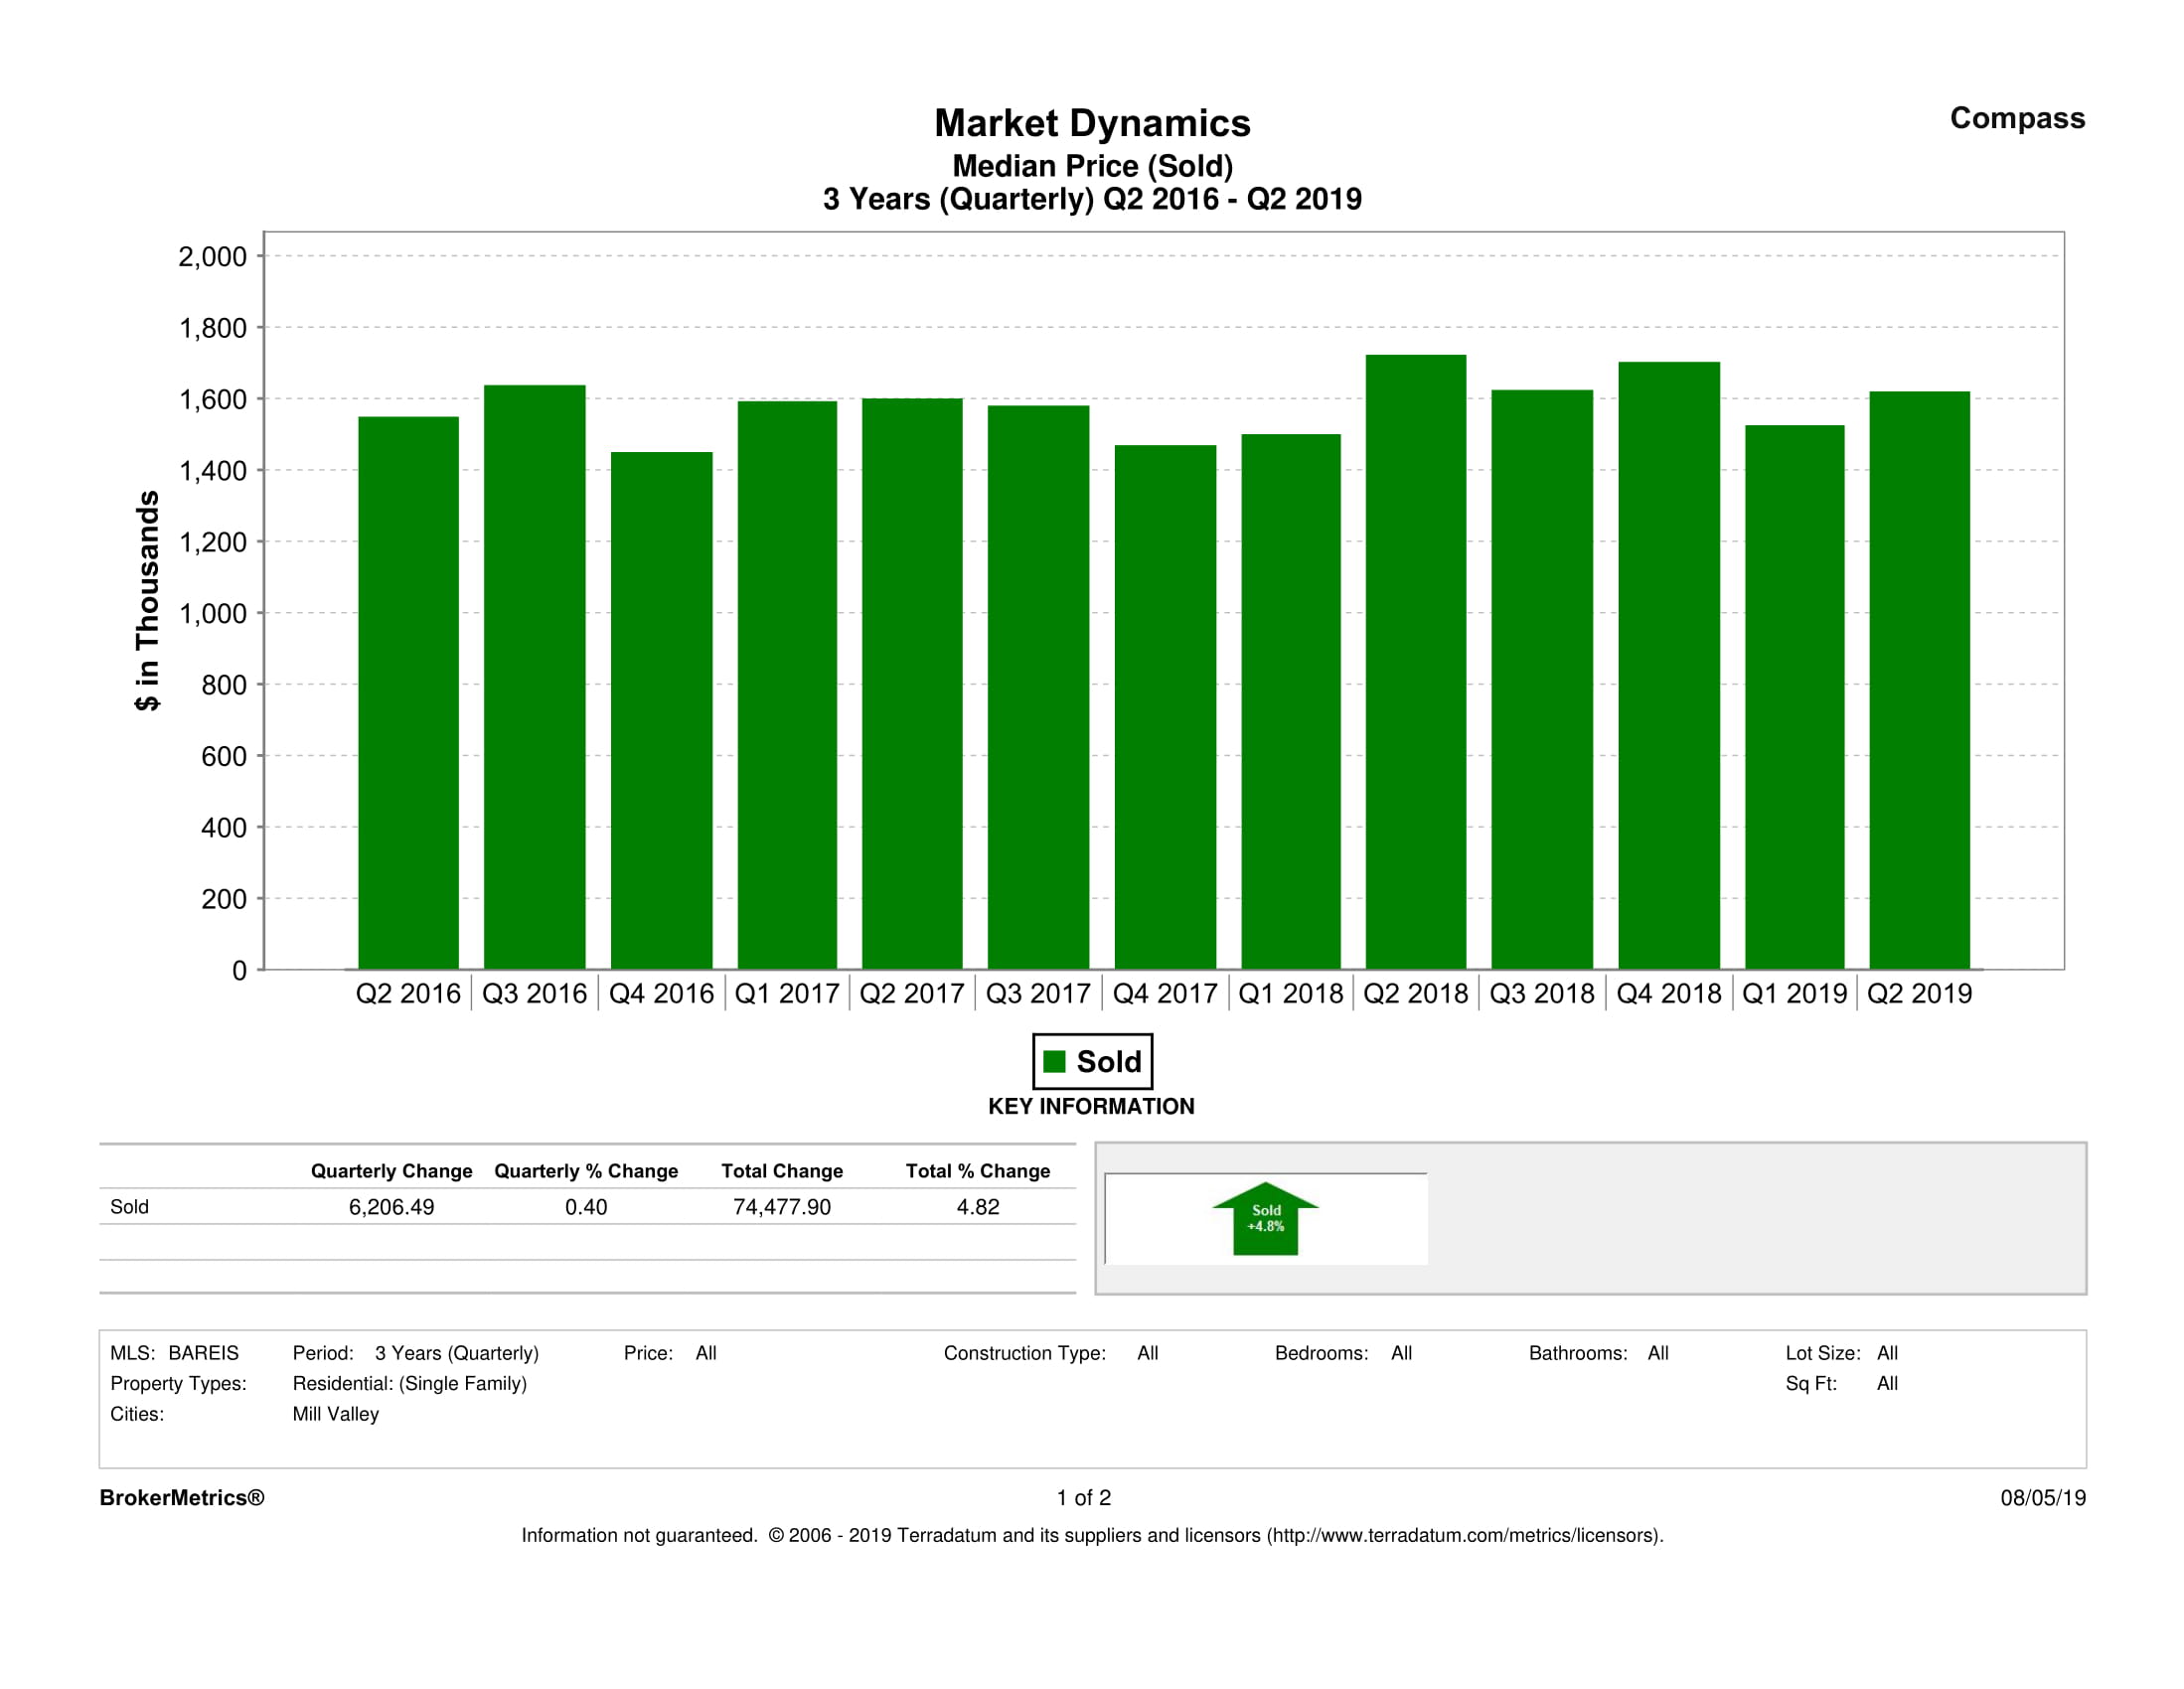The image size is (2184, 1689).
Task: Click the Q2 2018 bar in chart
Action: point(1415,662)
